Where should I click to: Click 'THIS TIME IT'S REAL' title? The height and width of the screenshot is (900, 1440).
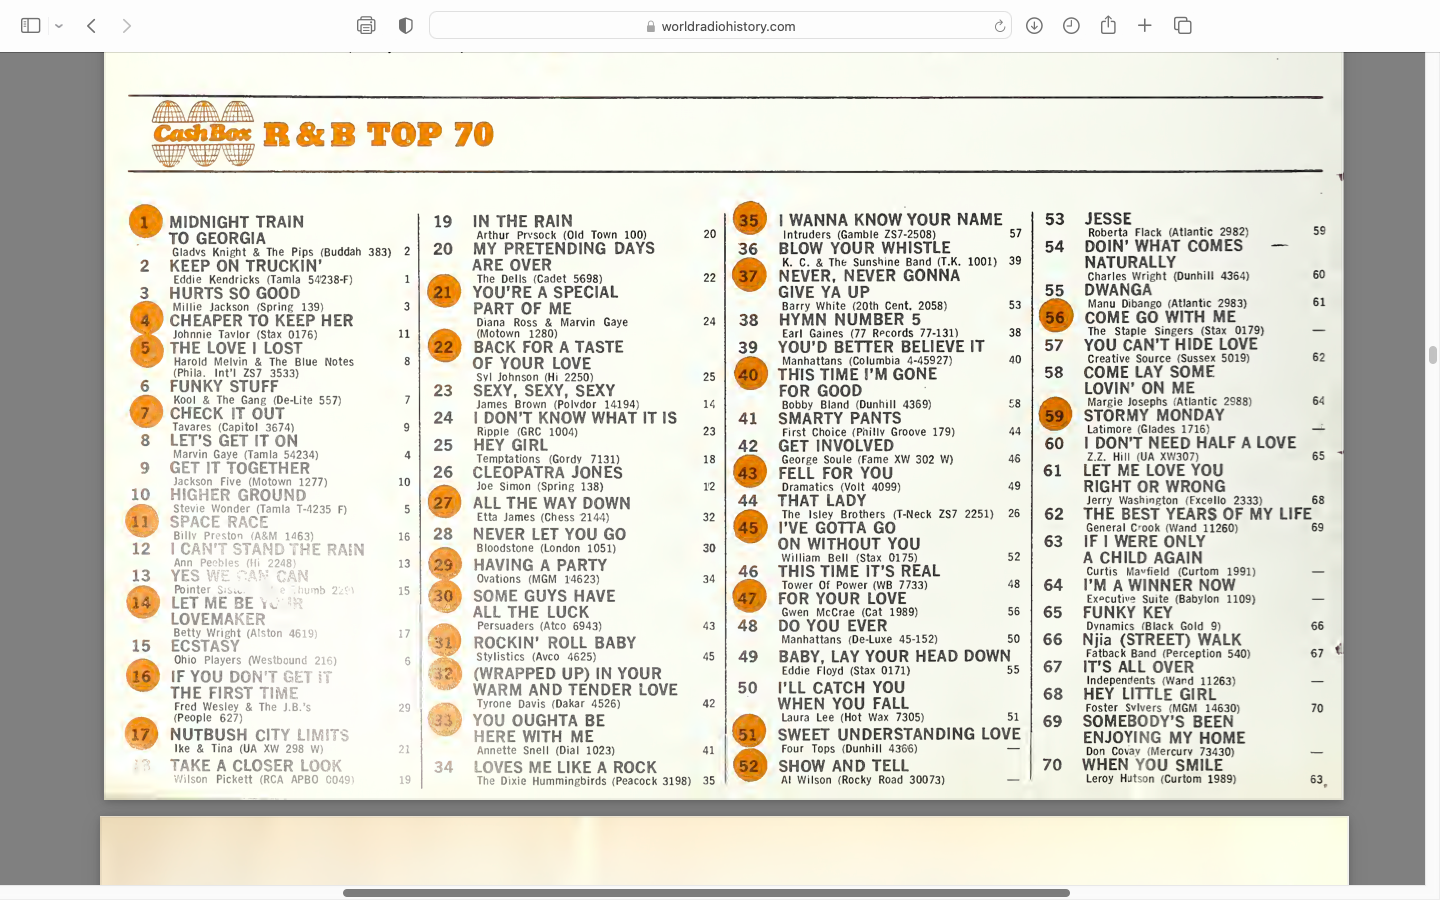click(x=859, y=571)
